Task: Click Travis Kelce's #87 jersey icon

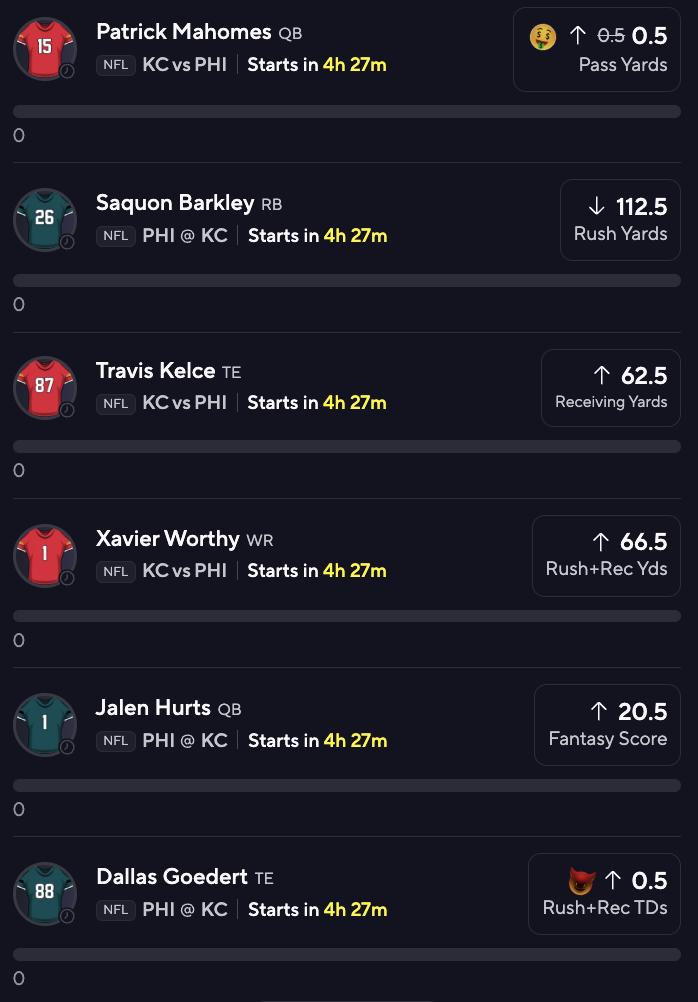Action: coord(44,387)
